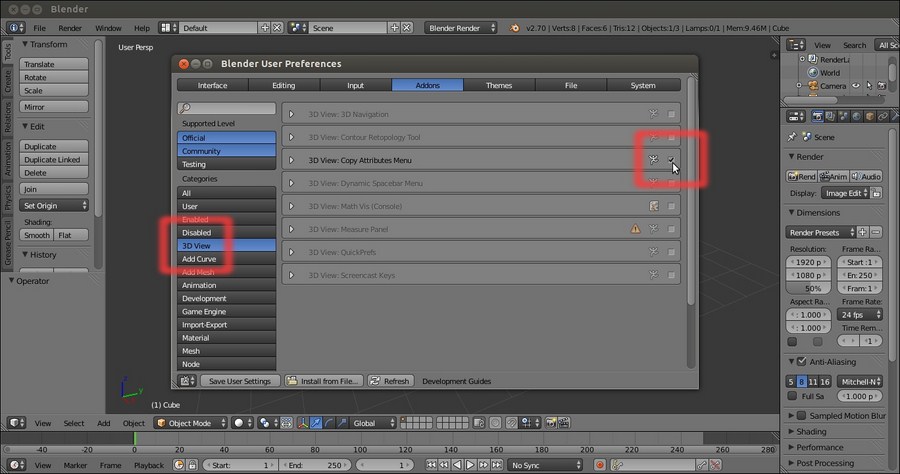
Task: Click the Screencast Keys community icon
Action: coord(653,275)
